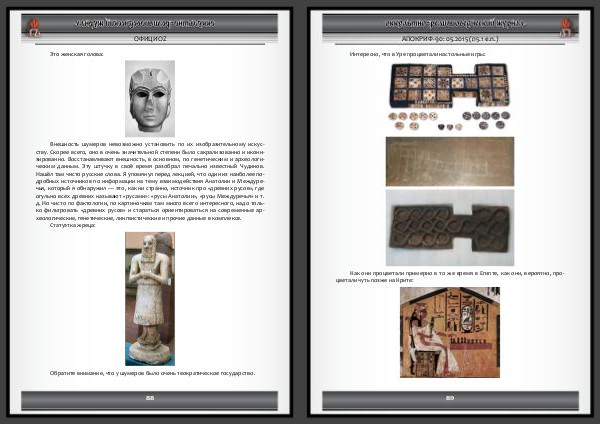The height and width of the screenshot is (424, 600).
Task: Click the line 'Интересно, что в Уре процветали'
Action: (x=417, y=54)
